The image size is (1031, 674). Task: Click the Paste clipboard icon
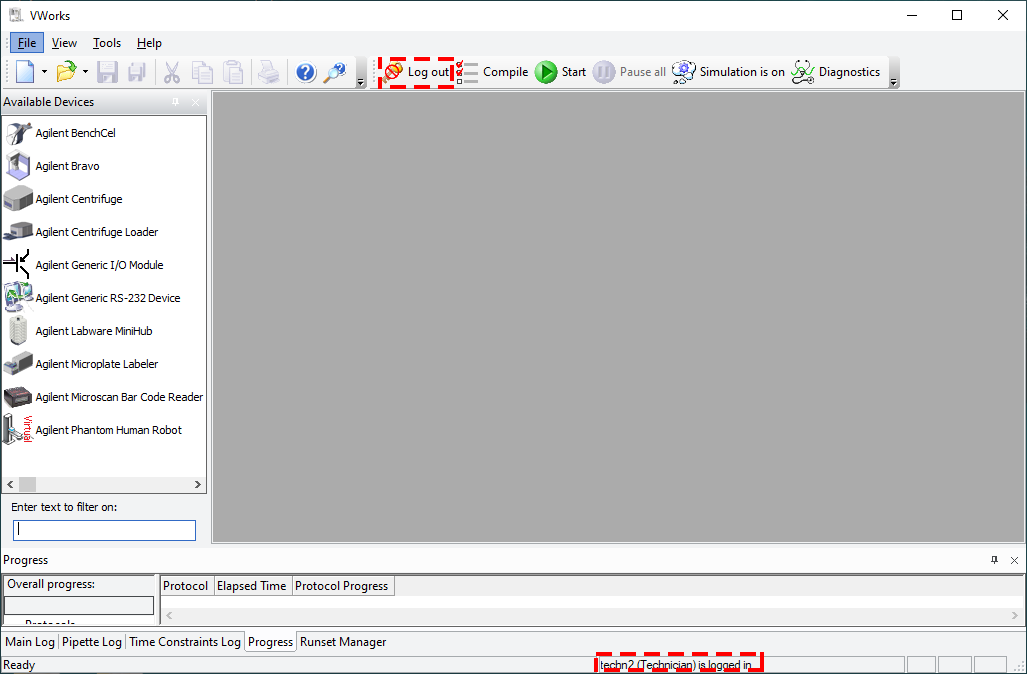[x=233, y=72]
